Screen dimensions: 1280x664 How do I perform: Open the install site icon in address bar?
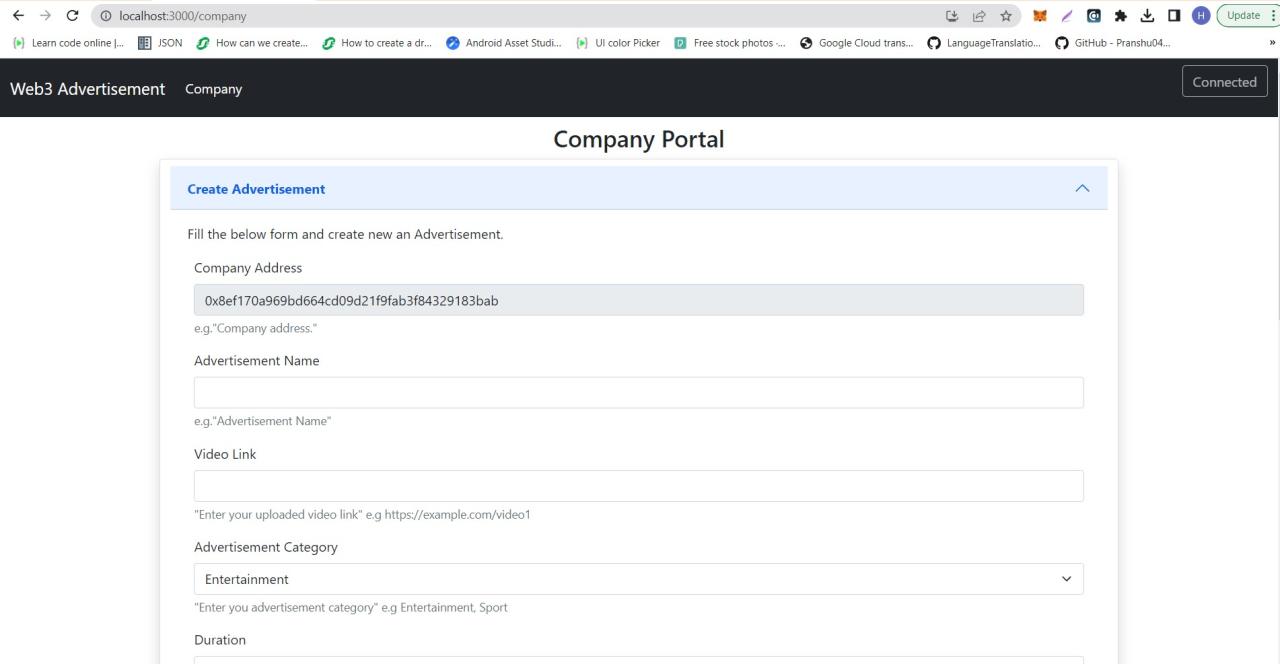[x=951, y=15]
